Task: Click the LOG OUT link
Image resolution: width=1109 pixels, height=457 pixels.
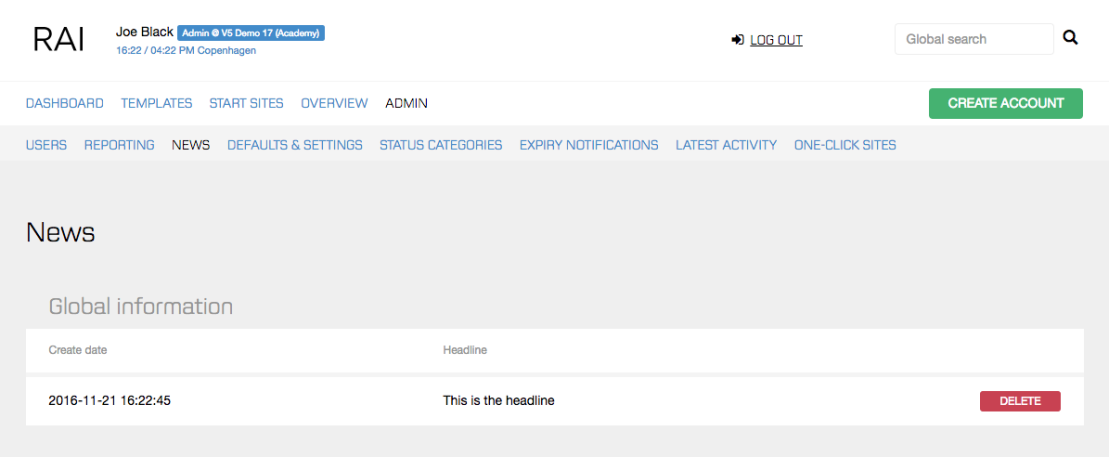Action: coord(776,40)
